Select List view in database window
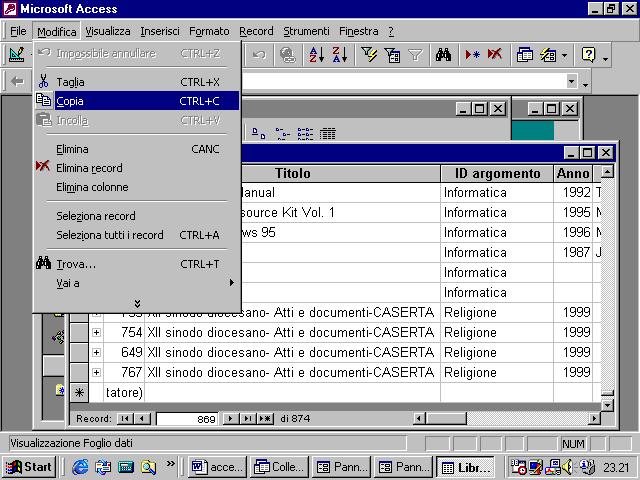Screen dimensions: 640x480 (x=305, y=133)
